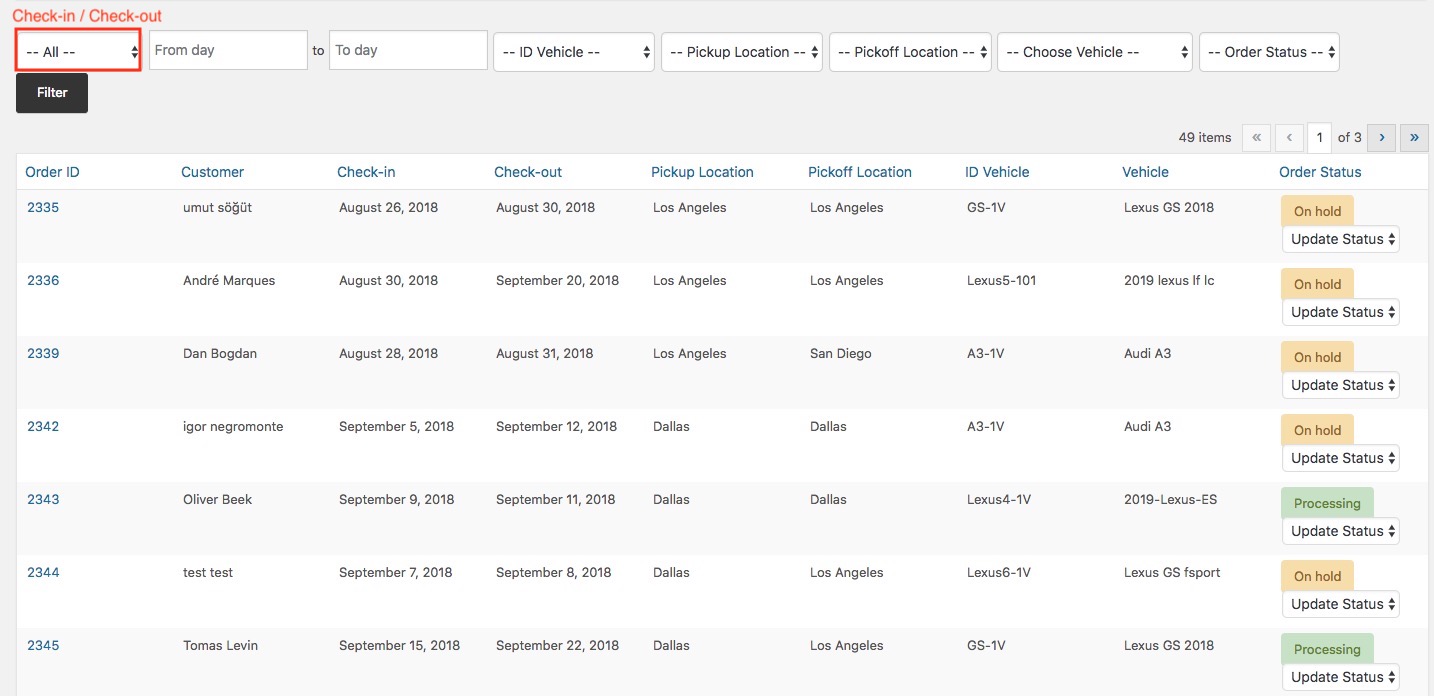
Task: Expand the Choose Vehicle dropdown
Action: [x=1094, y=52]
